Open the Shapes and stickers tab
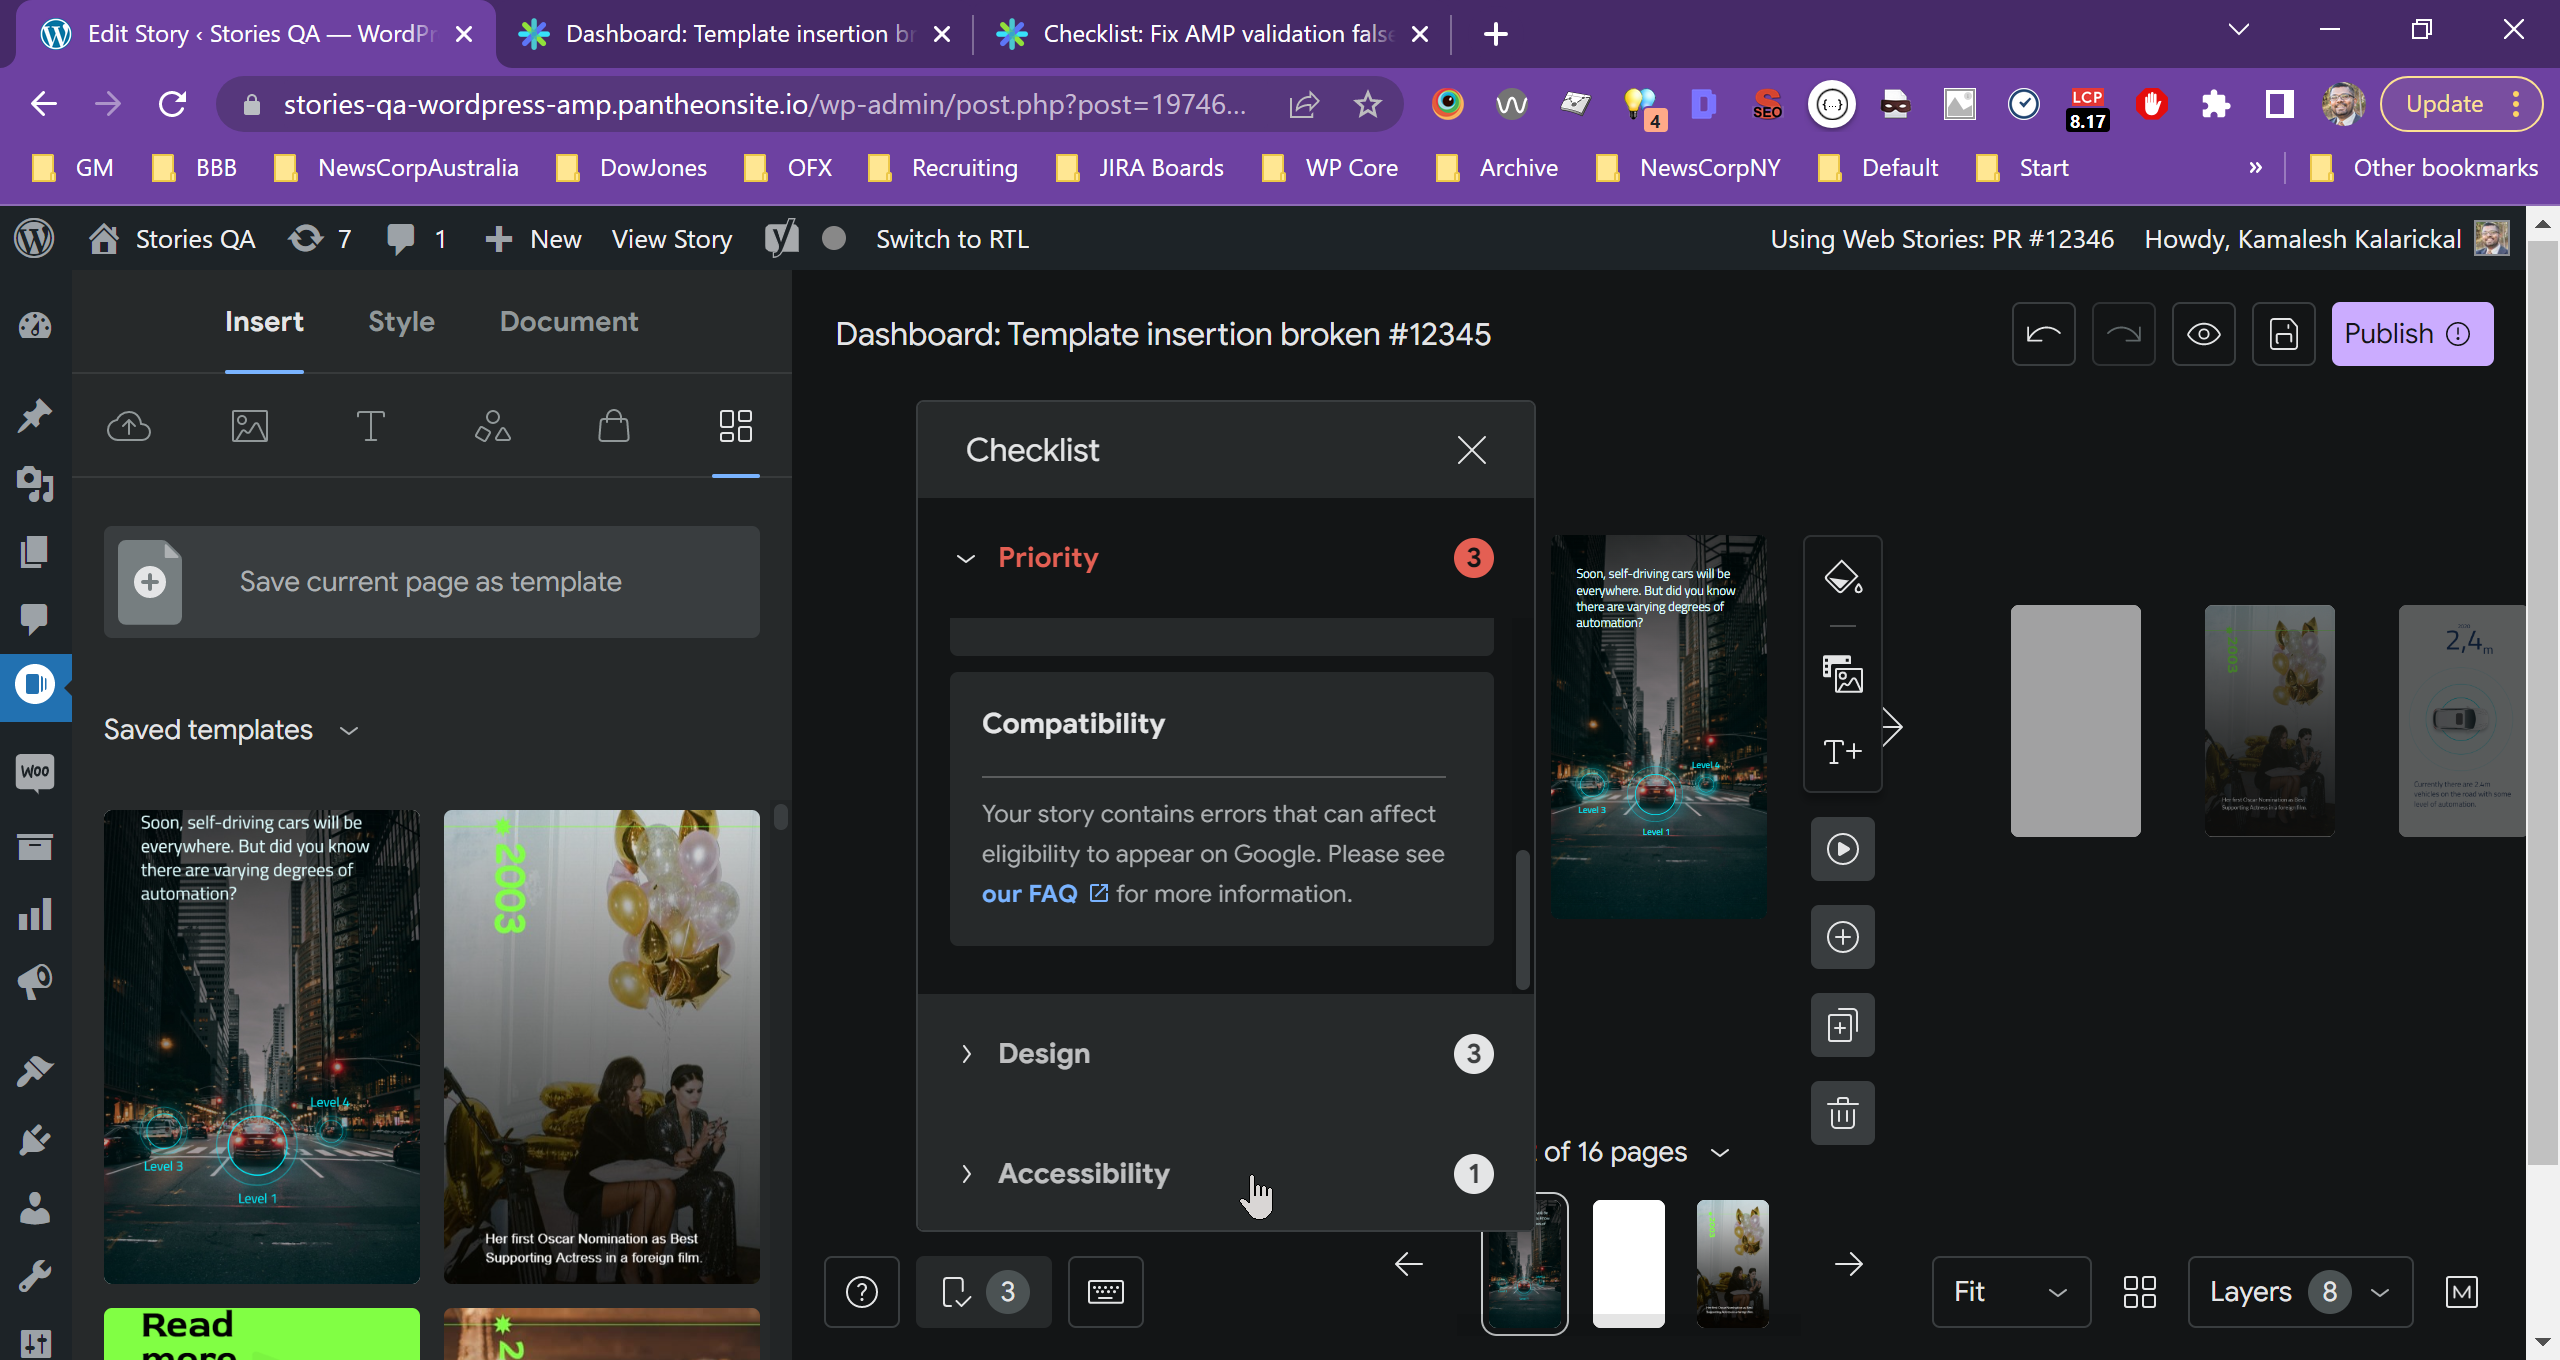This screenshot has width=2560, height=1360. (x=492, y=427)
